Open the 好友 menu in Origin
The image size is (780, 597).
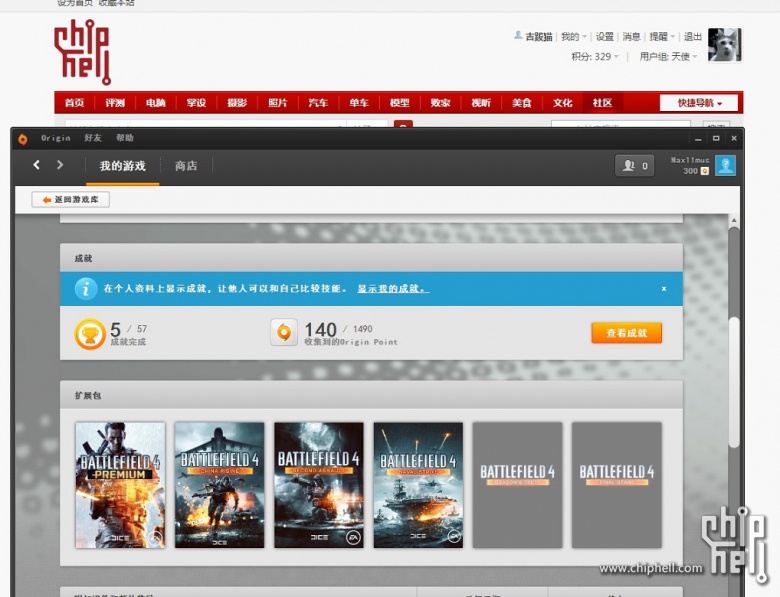pyautogui.click(x=93, y=138)
